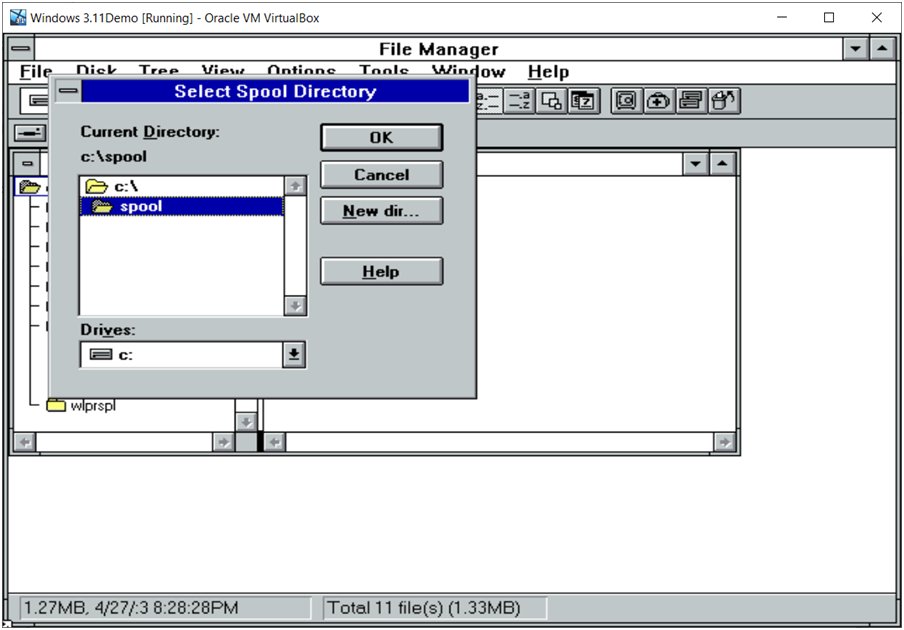The image size is (904, 630).
Task: Click open folder icon at tree root
Action: (29, 187)
